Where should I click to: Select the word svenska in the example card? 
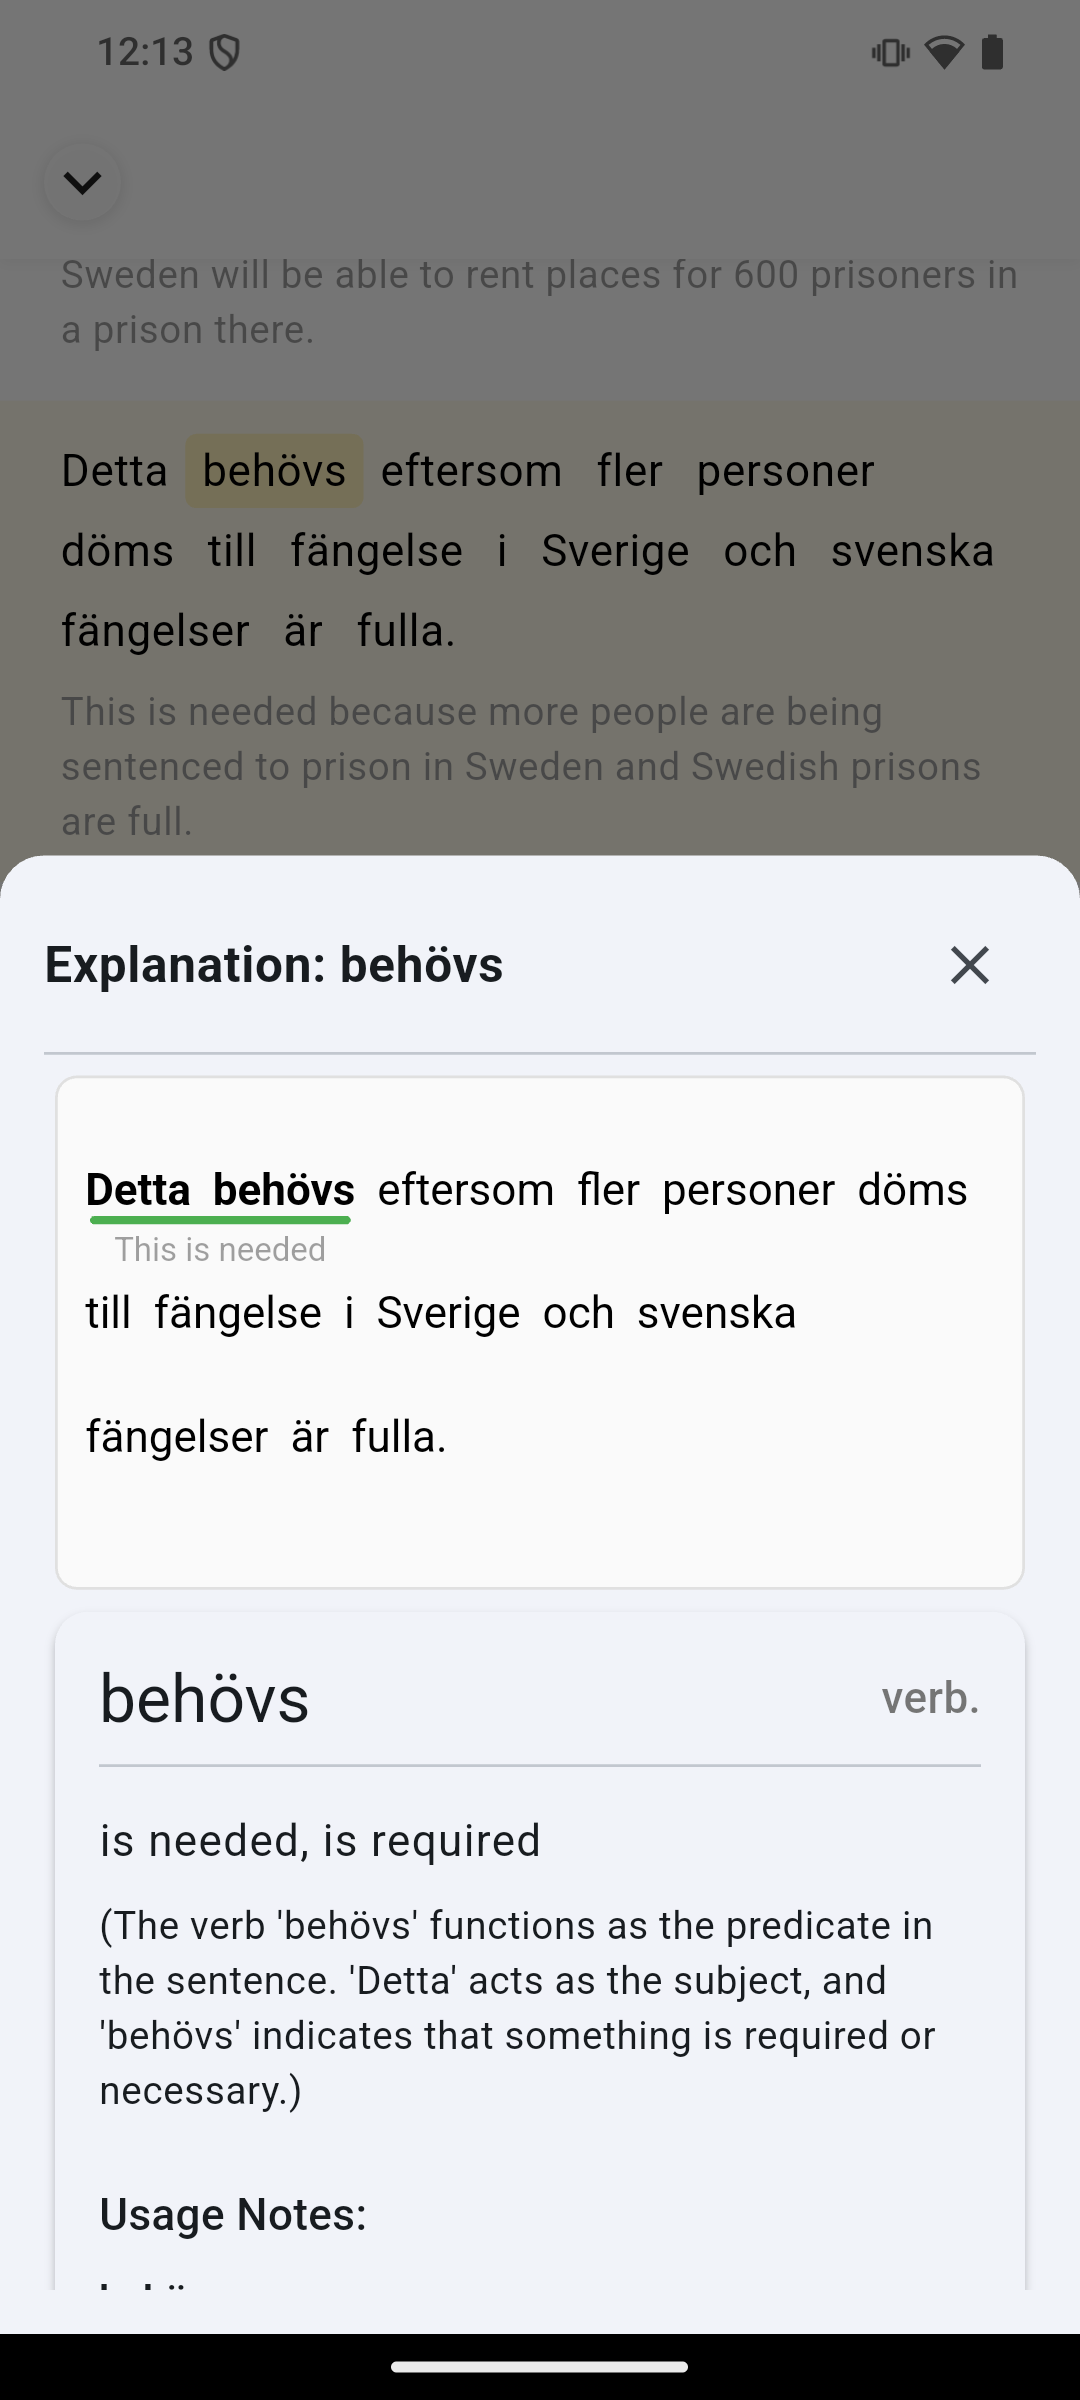pos(717,1313)
